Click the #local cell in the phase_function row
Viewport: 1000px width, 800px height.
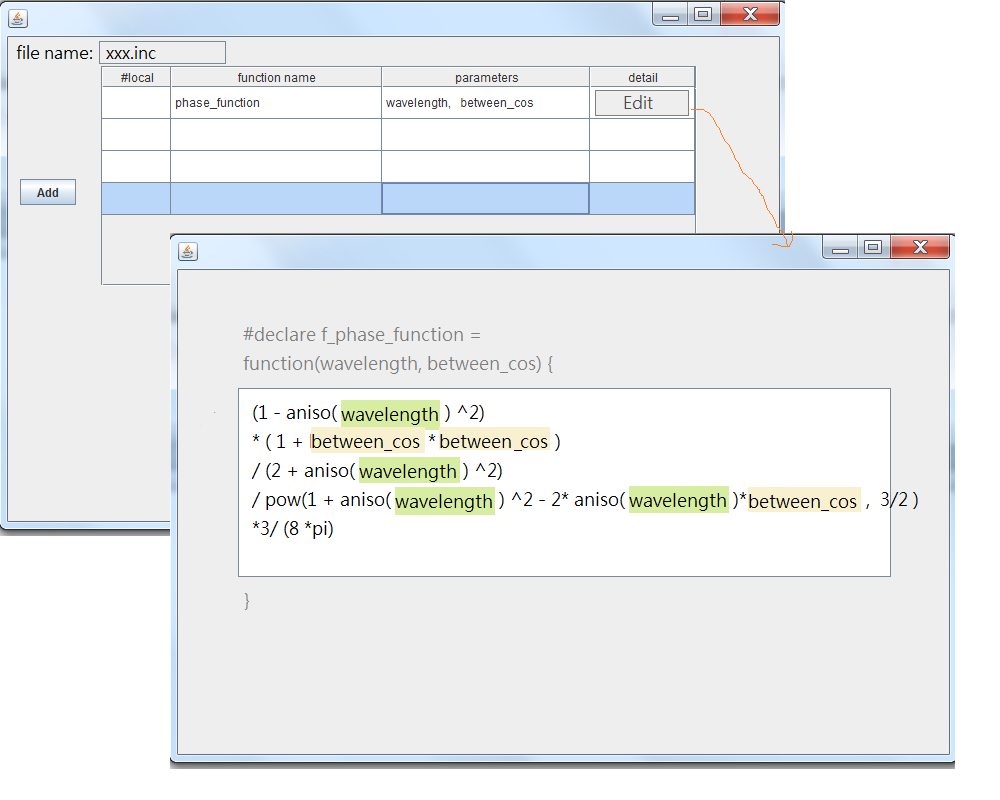click(x=136, y=103)
